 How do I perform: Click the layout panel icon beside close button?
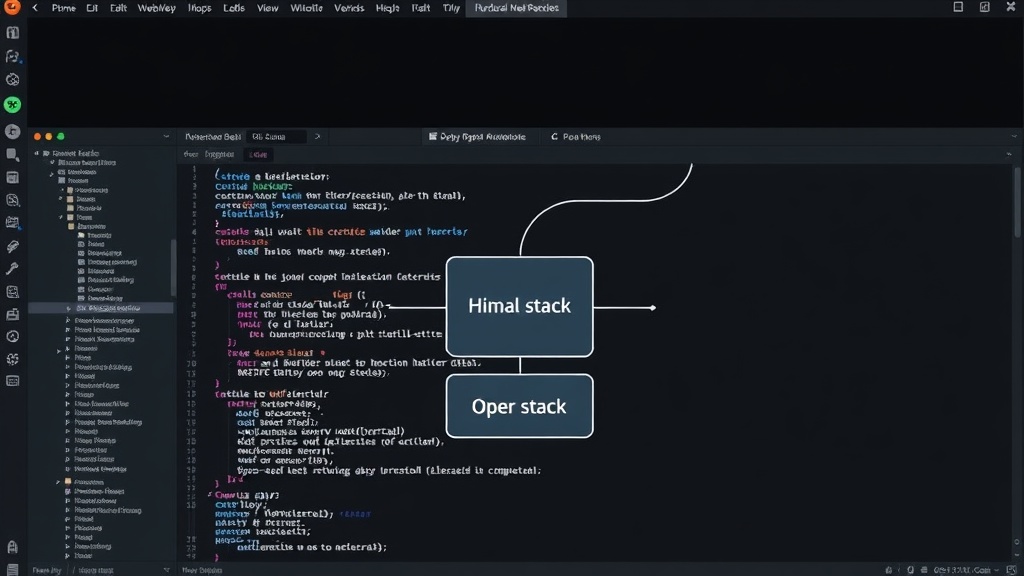coord(984,7)
